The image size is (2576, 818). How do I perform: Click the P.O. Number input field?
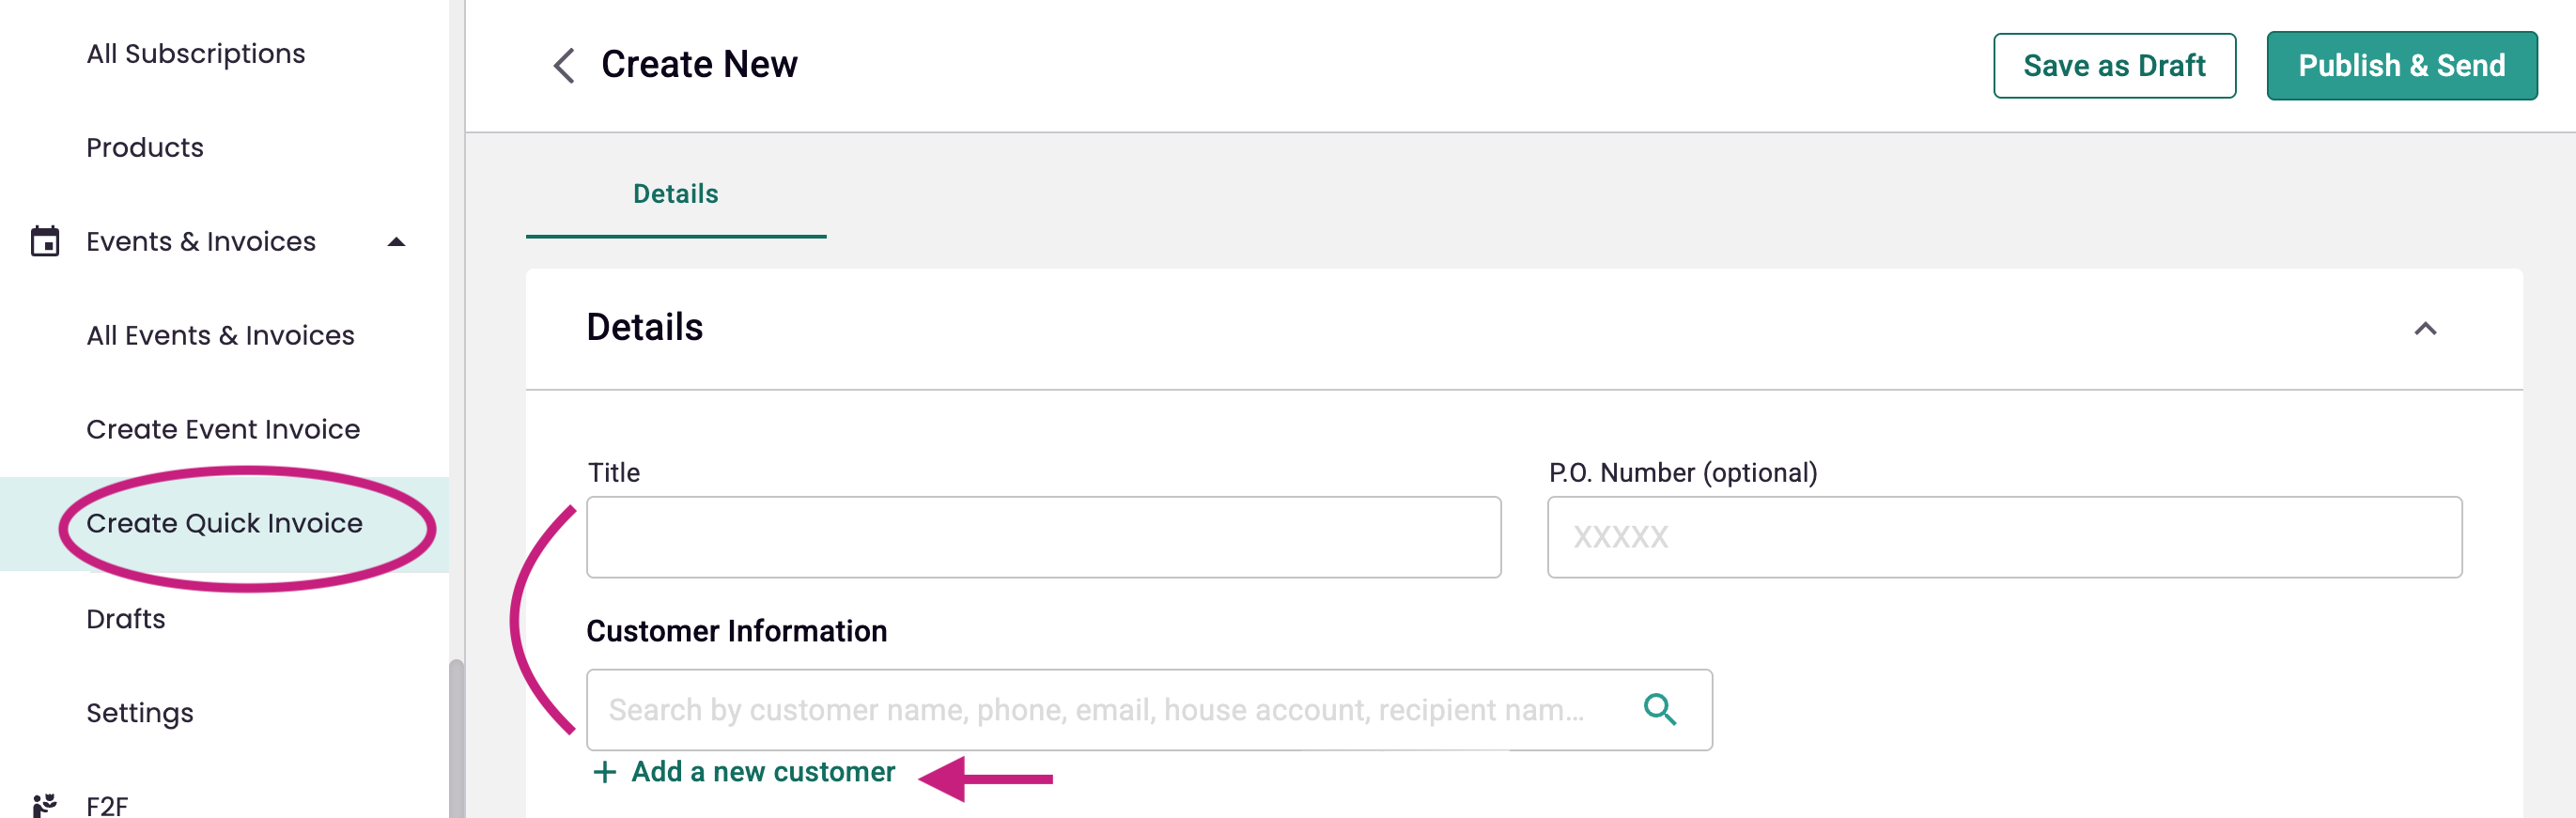pyautogui.click(x=2004, y=537)
